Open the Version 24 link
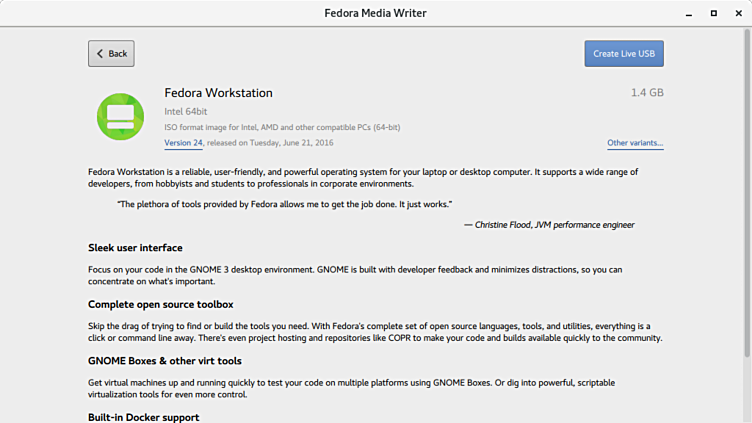This screenshot has width=752, height=423. click(184, 143)
